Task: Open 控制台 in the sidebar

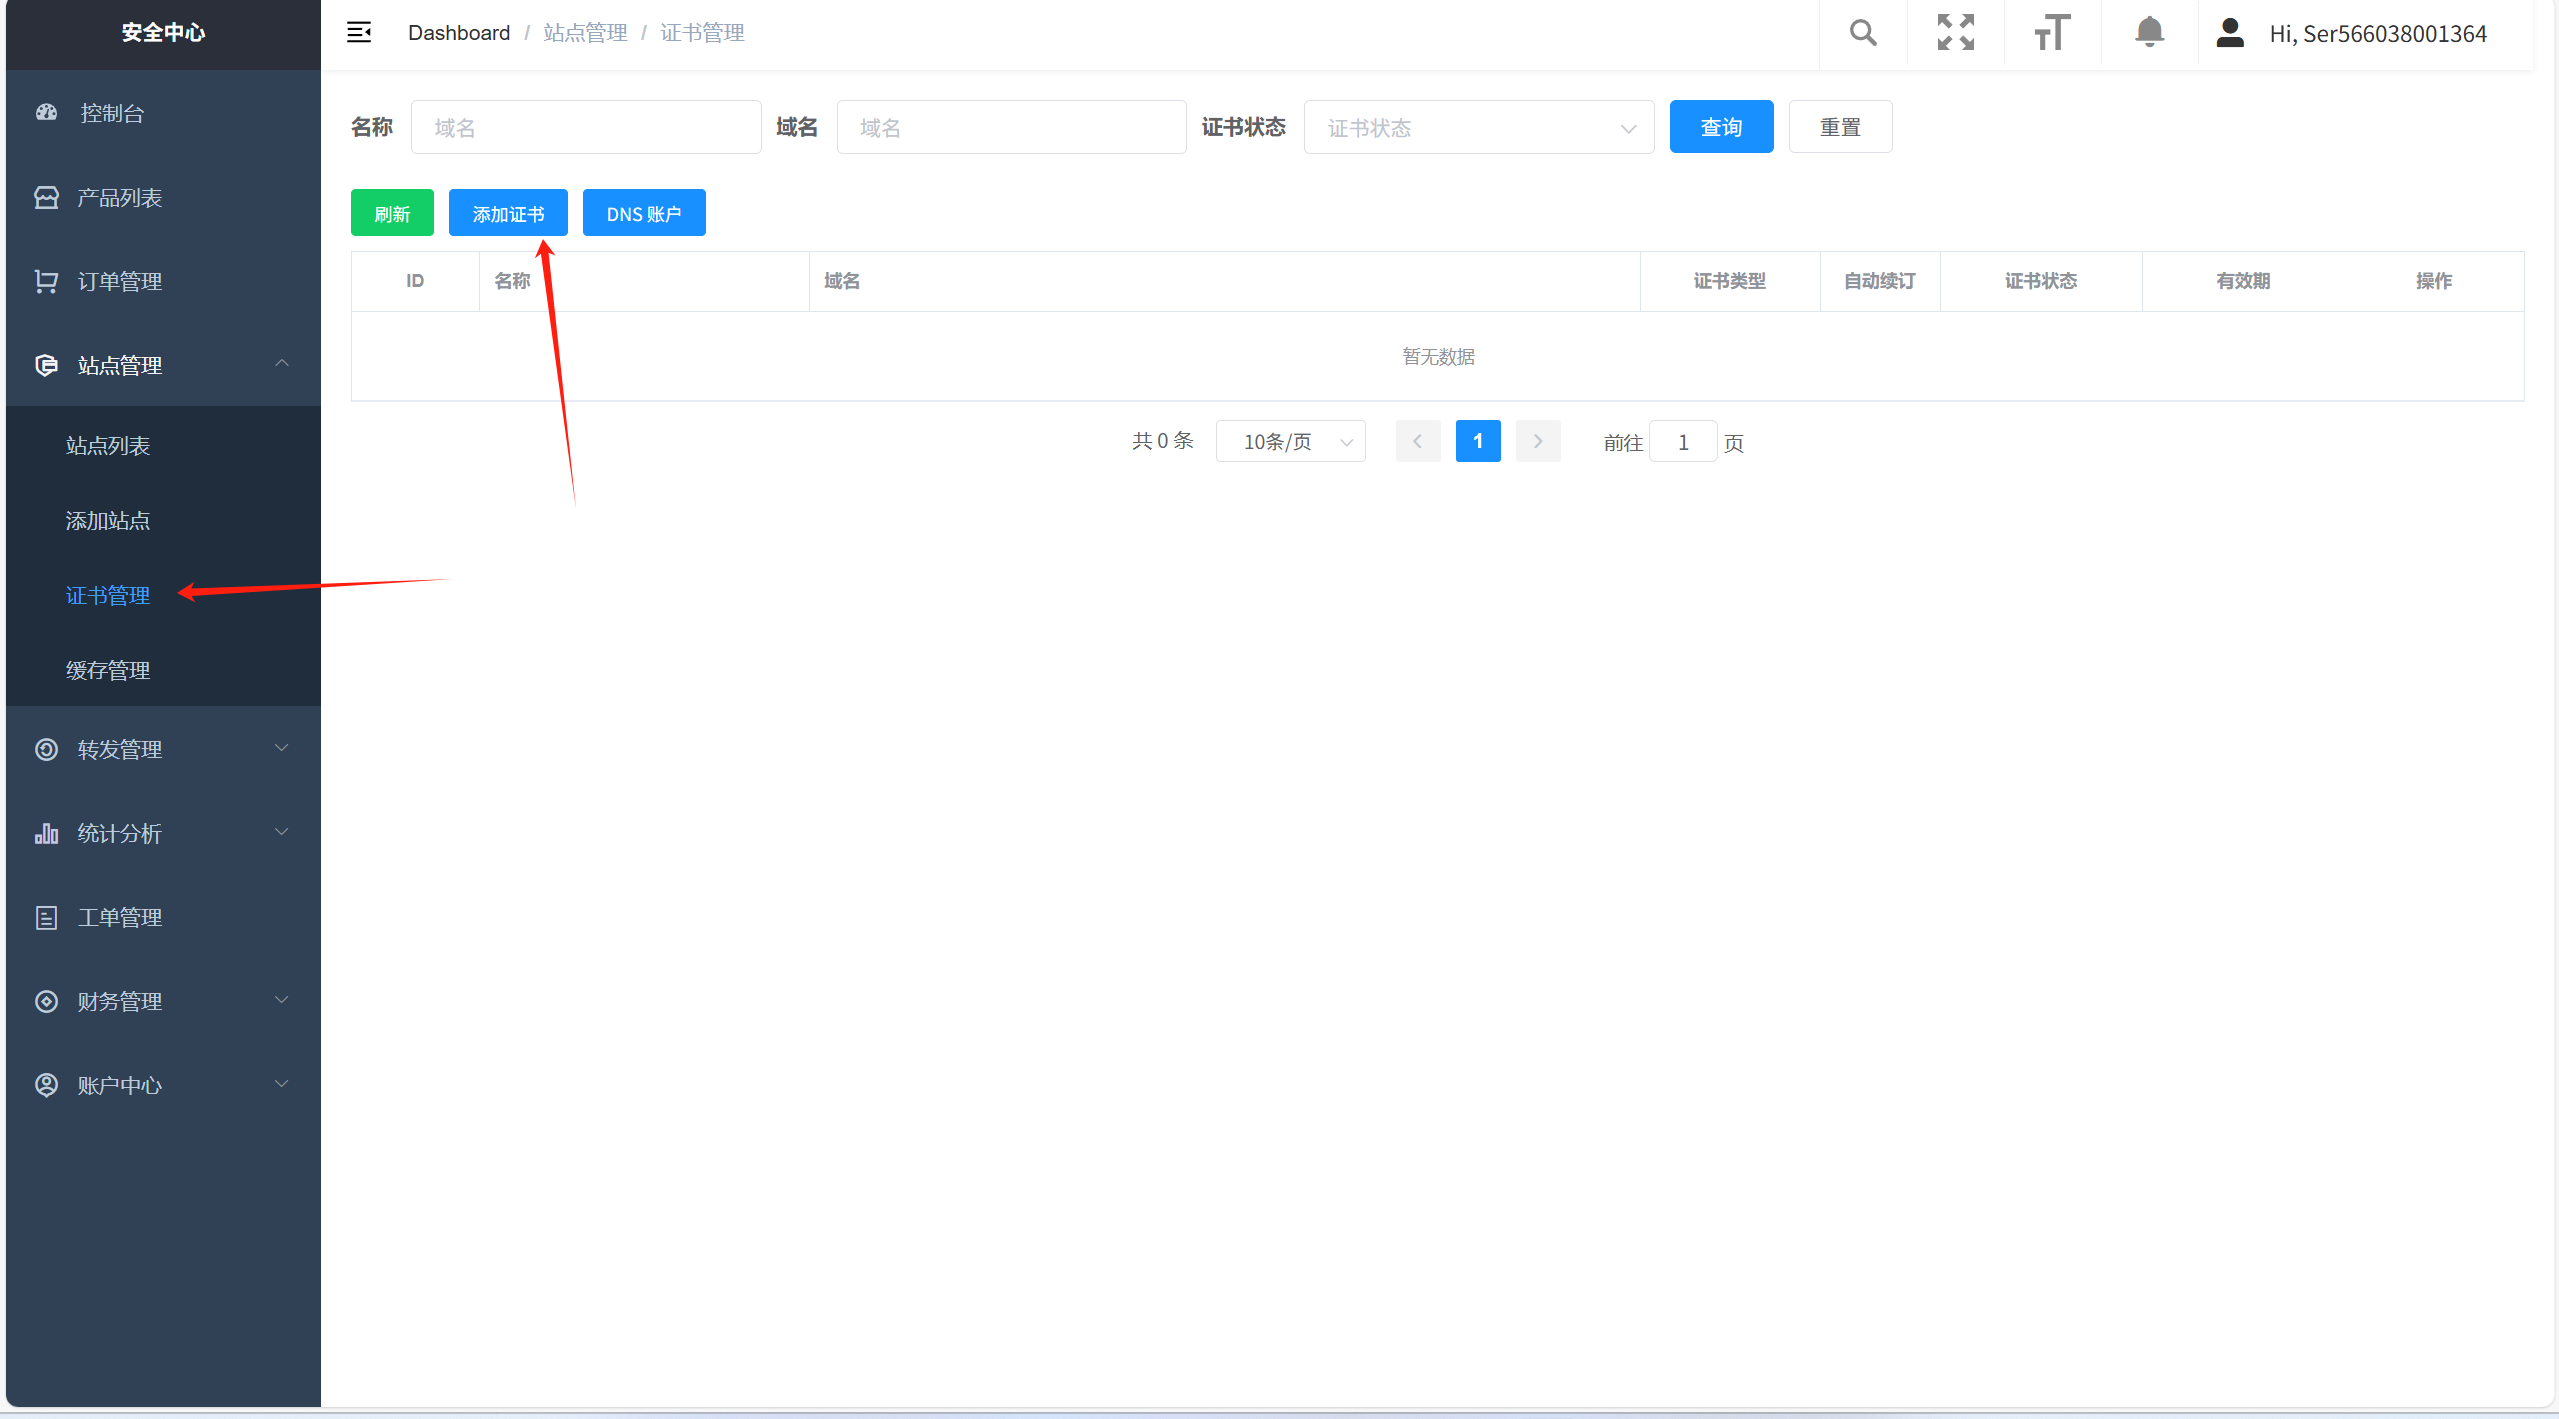Action: pos(163,113)
